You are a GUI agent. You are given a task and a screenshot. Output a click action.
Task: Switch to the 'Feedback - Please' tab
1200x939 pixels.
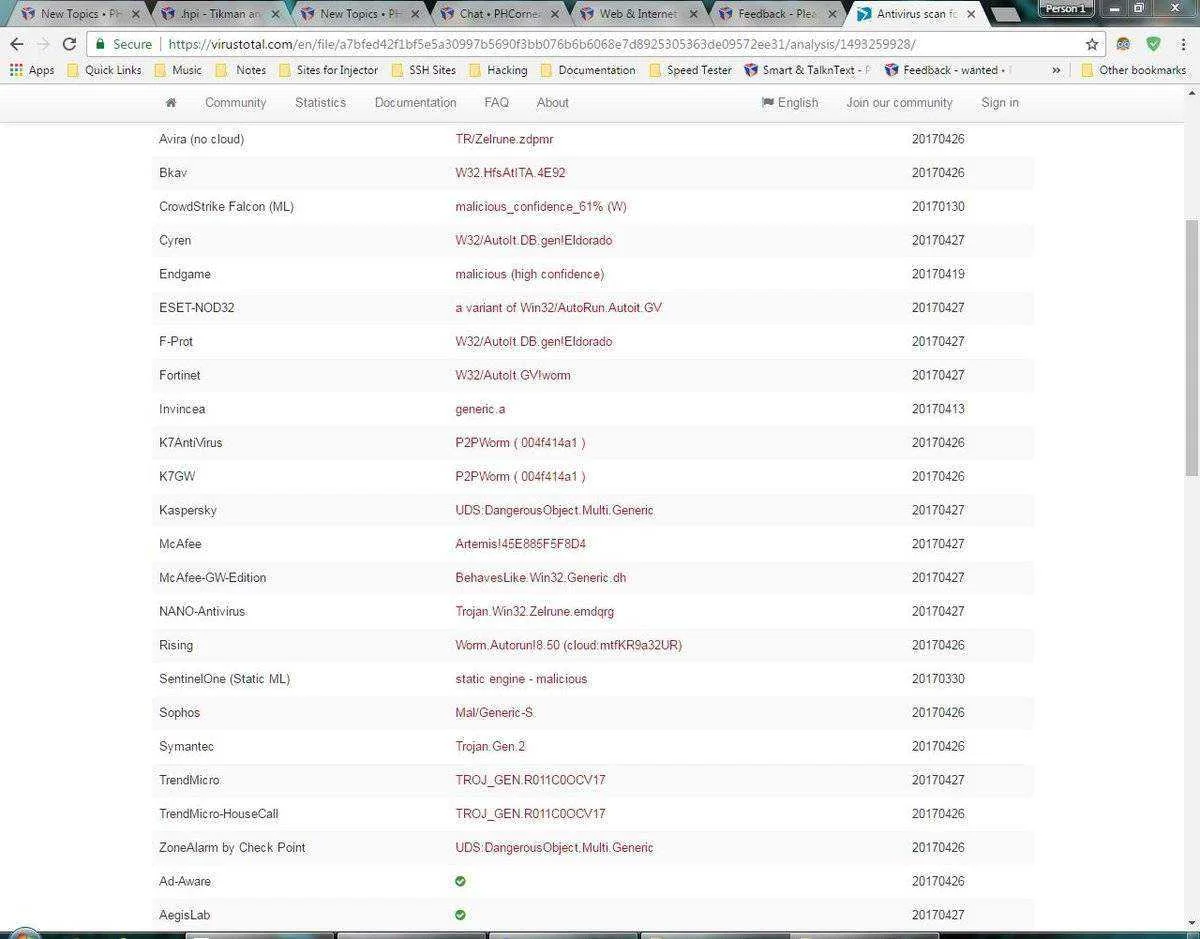click(775, 14)
